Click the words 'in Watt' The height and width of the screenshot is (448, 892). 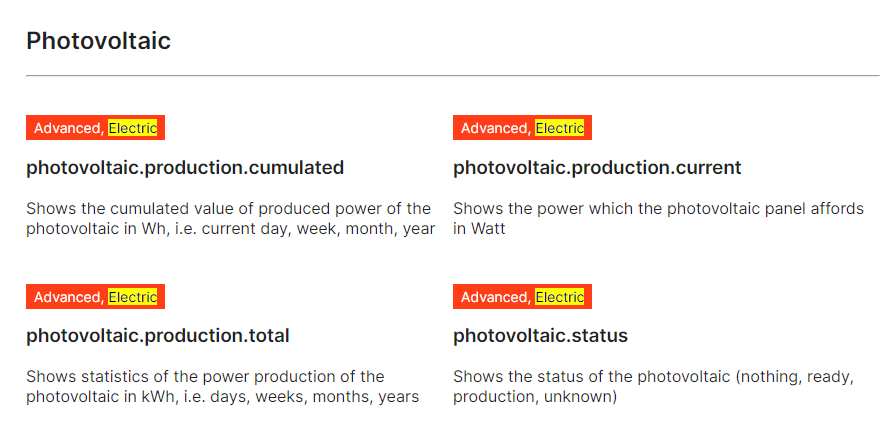(x=479, y=229)
